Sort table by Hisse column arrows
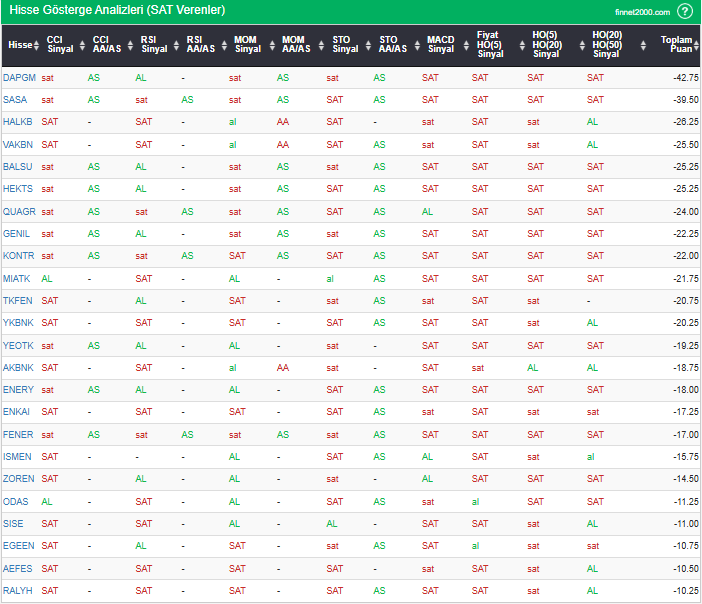The image size is (702, 604). [x=36, y=45]
